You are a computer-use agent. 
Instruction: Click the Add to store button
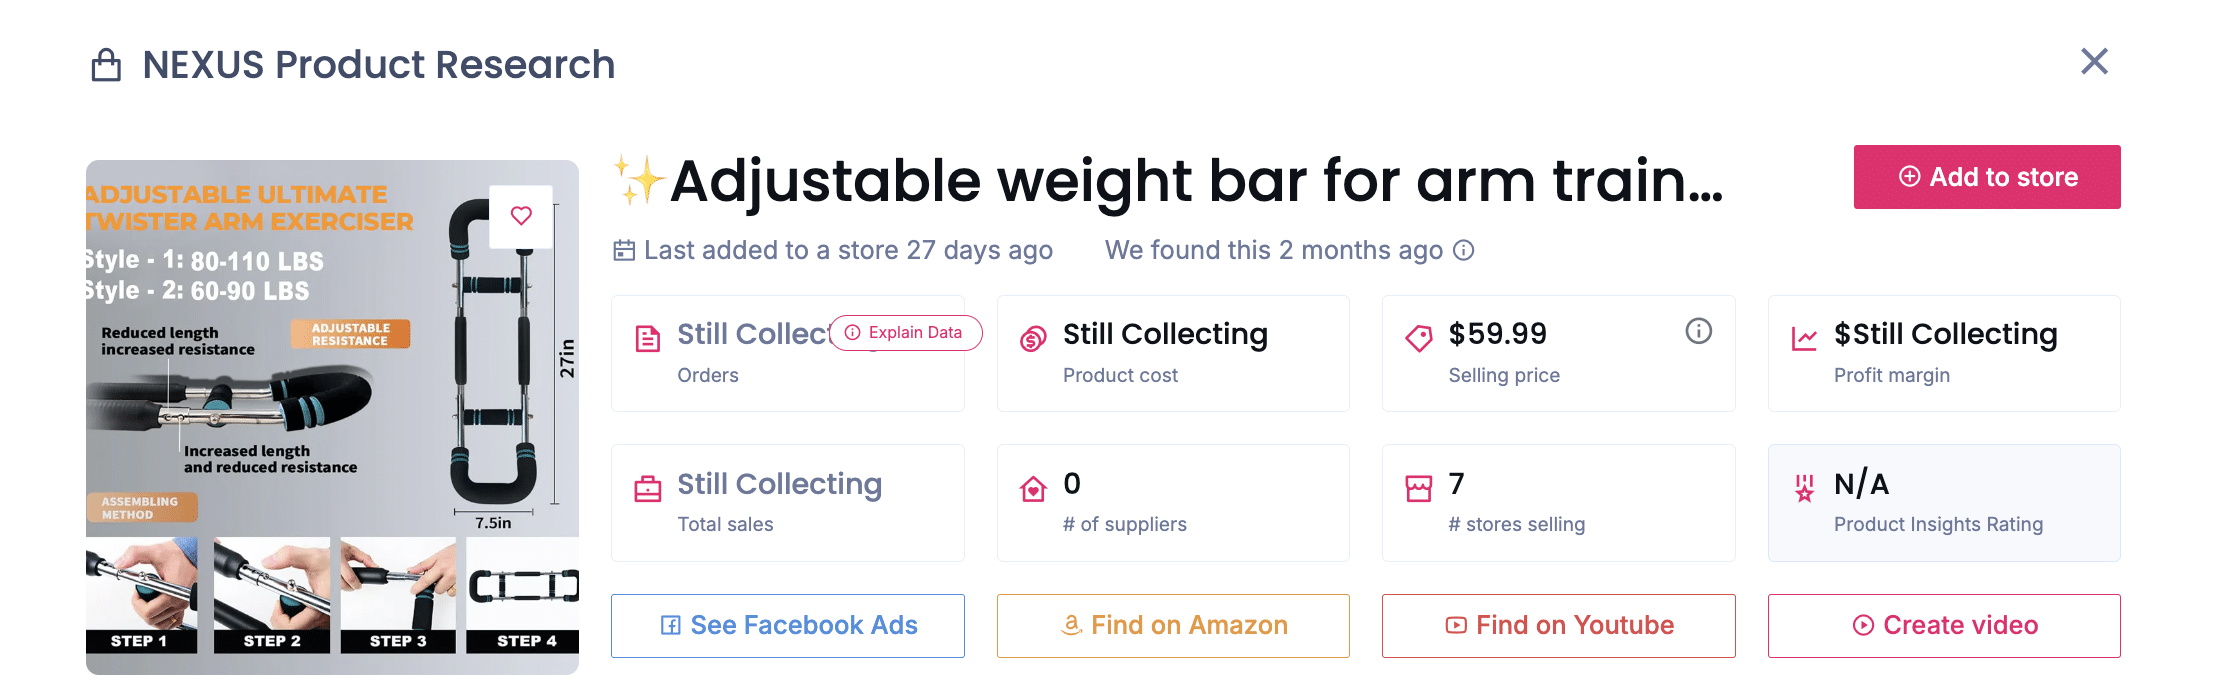tap(1986, 177)
